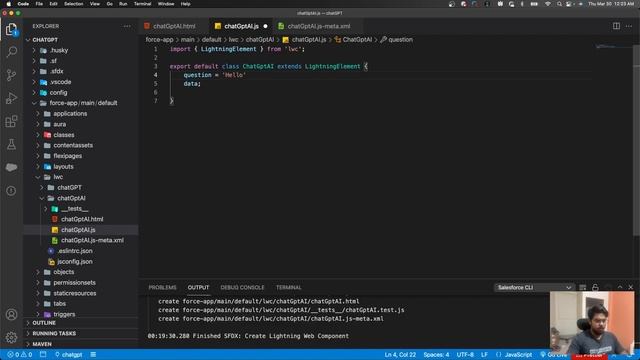
Task: Open jsconfig.json in explorer
Action: point(75,262)
